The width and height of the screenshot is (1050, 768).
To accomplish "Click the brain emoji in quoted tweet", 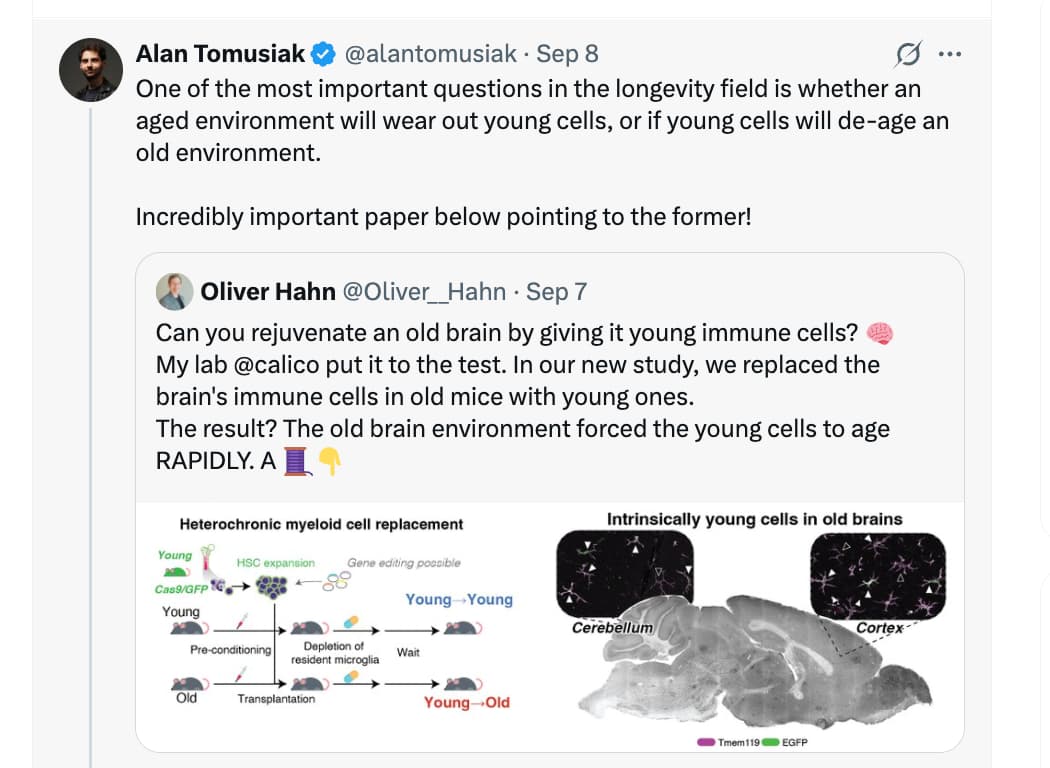I will (879, 333).
